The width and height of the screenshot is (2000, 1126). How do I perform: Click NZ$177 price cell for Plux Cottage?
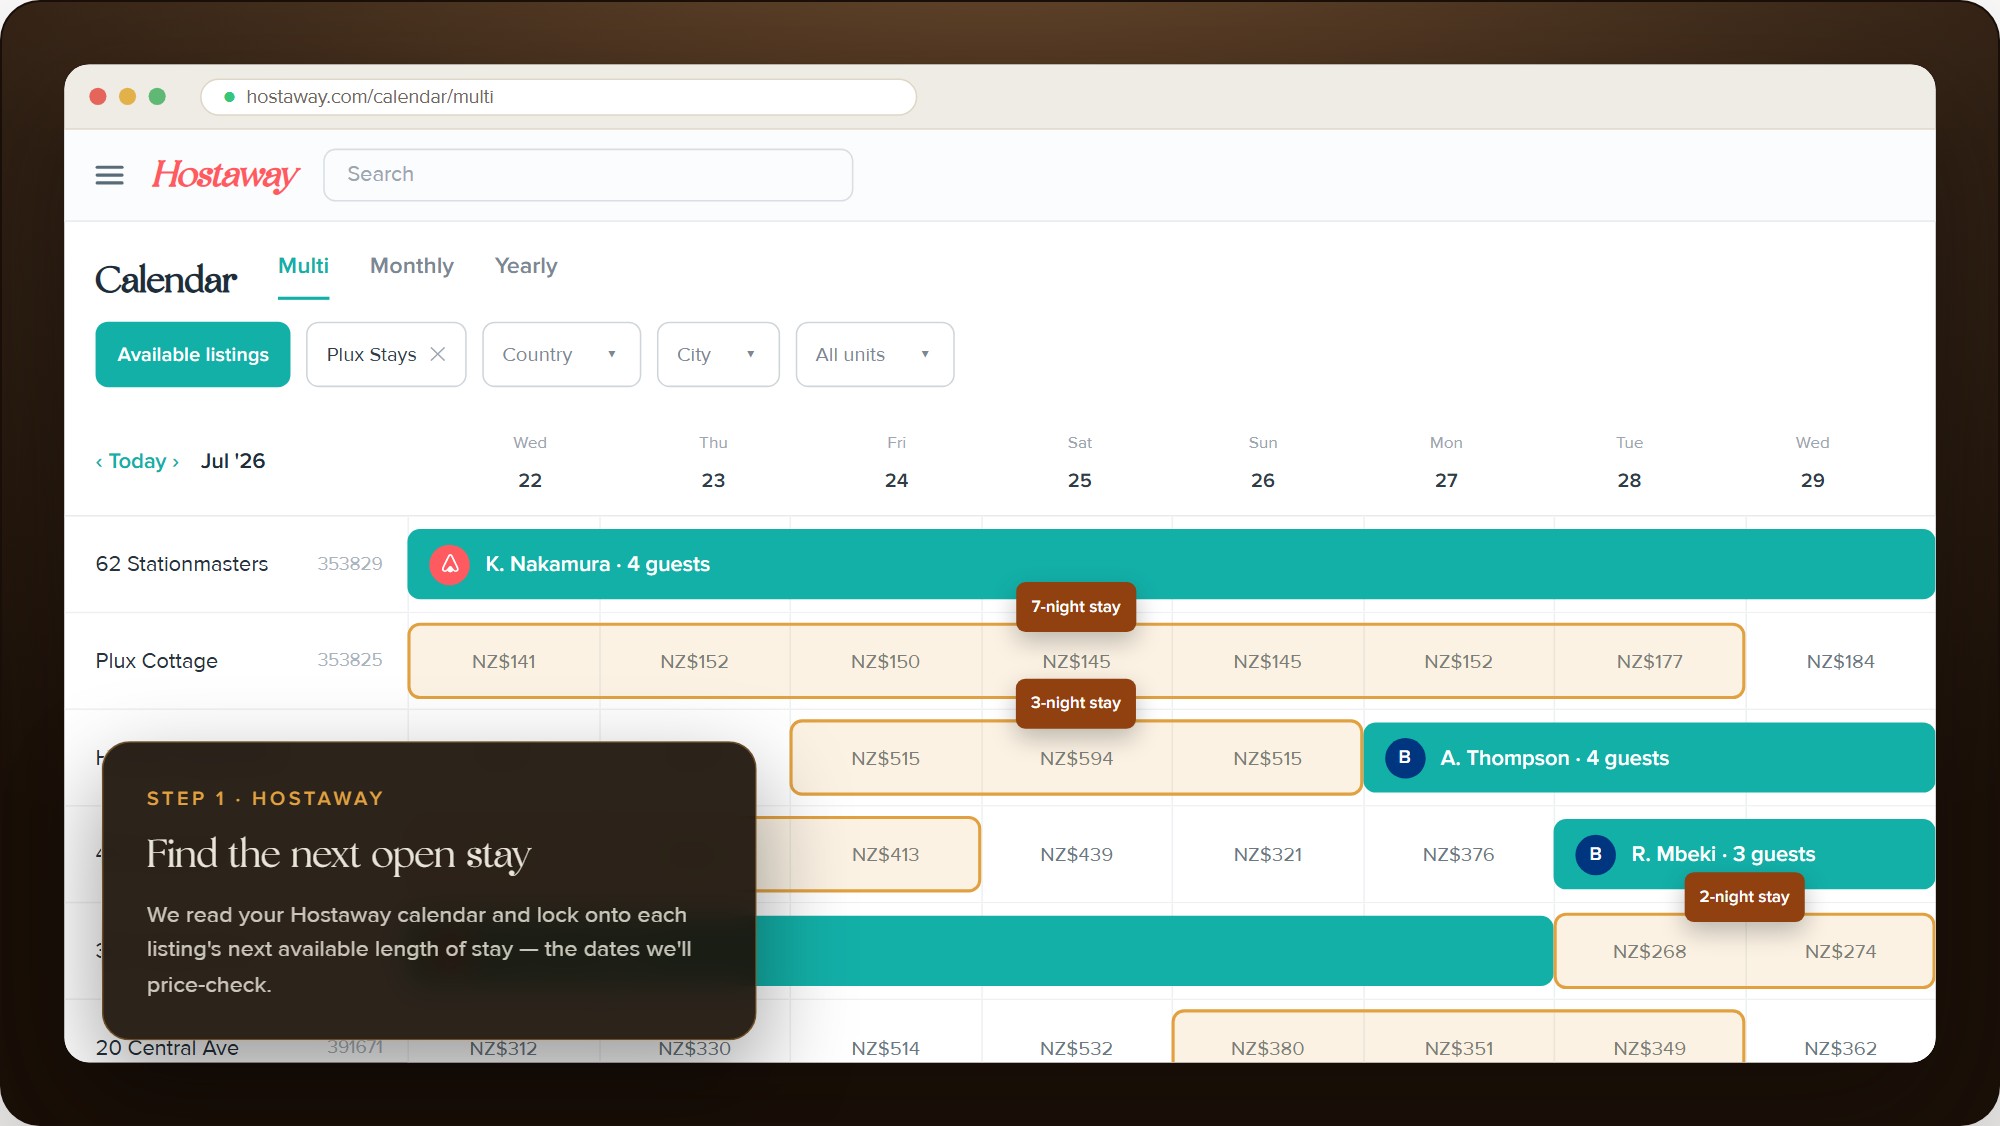[x=1649, y=661]
